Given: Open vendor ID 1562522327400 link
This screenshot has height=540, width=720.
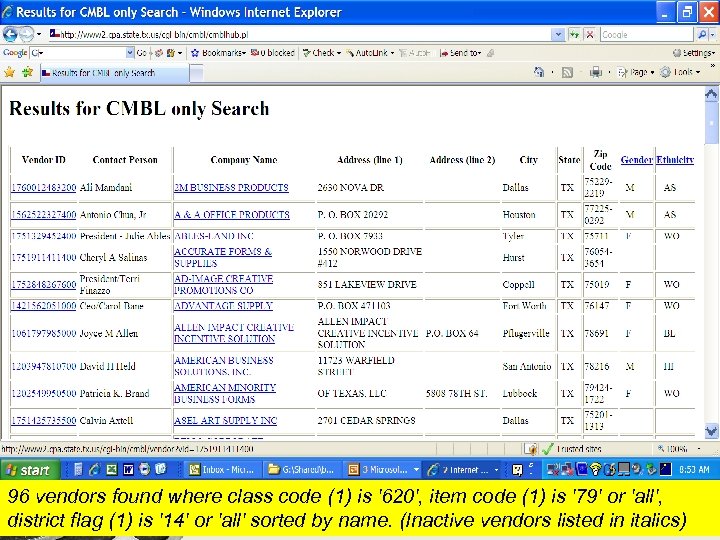Looking at the screenshot, I should 44,214.
